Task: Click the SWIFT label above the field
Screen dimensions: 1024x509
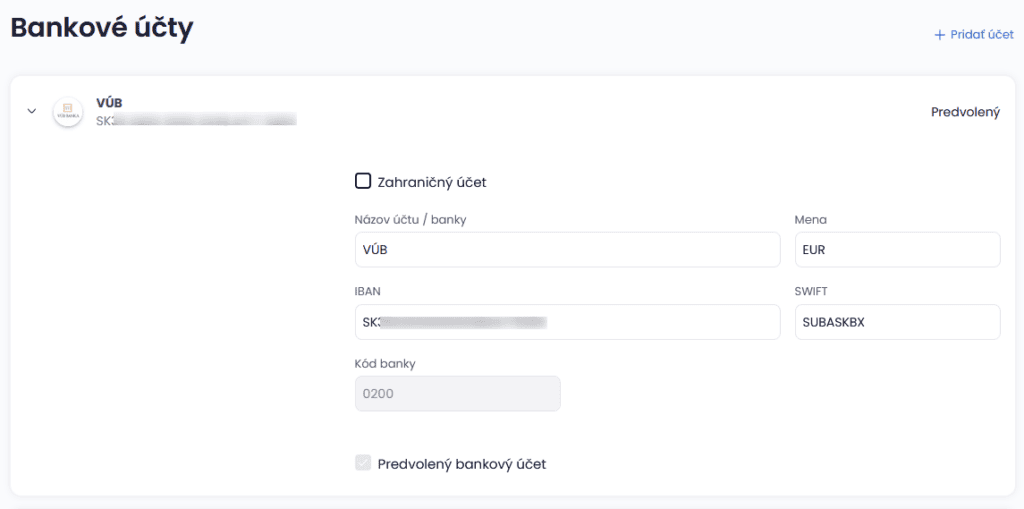Action: coord(811,292)
